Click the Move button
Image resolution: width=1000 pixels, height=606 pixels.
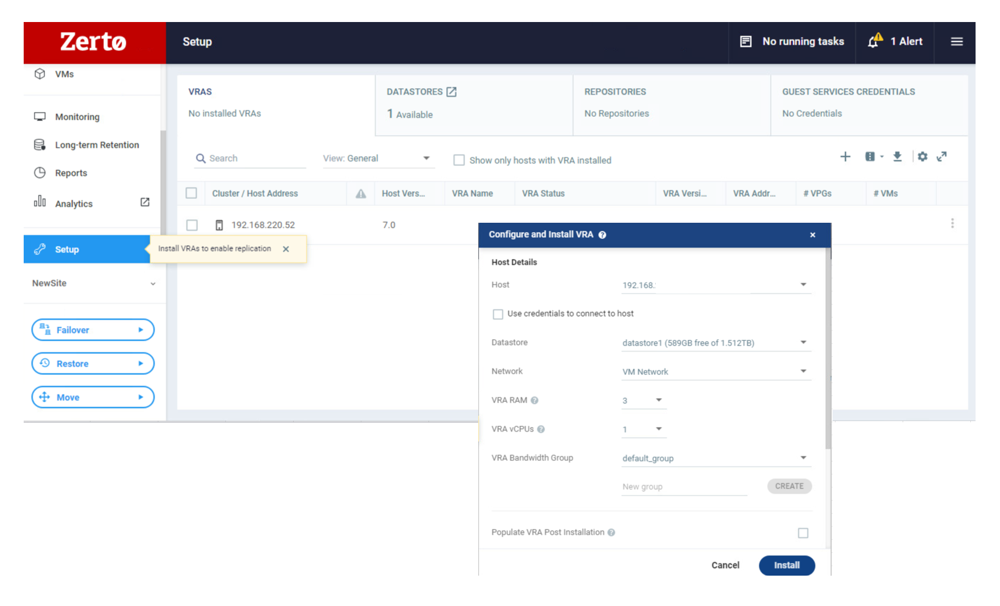pos(93,397)
